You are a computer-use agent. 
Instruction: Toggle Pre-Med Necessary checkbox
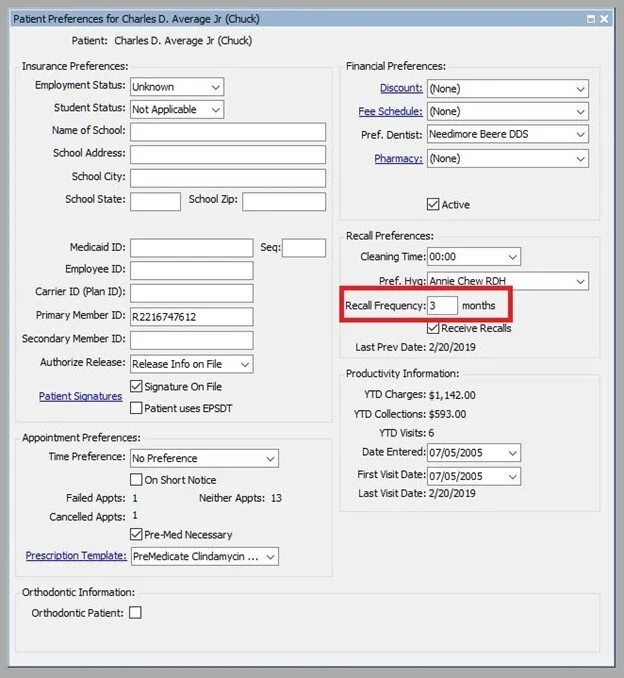pyautogui.click(x=136, y=534)
